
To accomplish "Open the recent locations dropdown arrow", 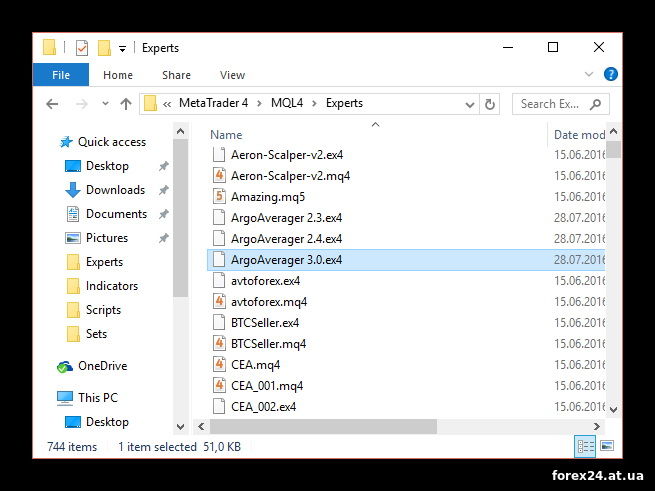I will (x=105, y=104).
